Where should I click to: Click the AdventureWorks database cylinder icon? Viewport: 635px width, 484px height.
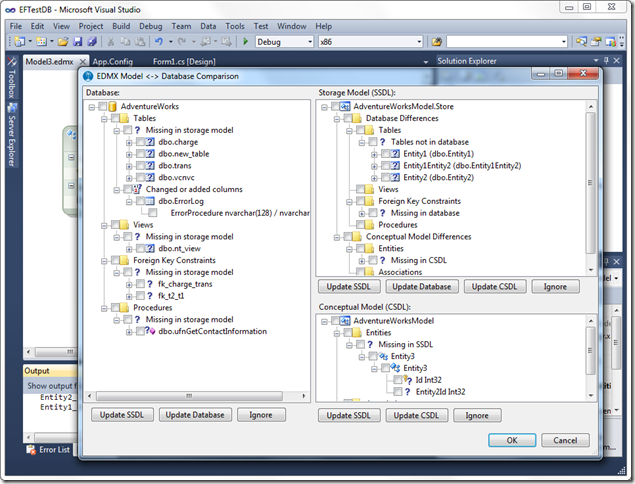112,107
